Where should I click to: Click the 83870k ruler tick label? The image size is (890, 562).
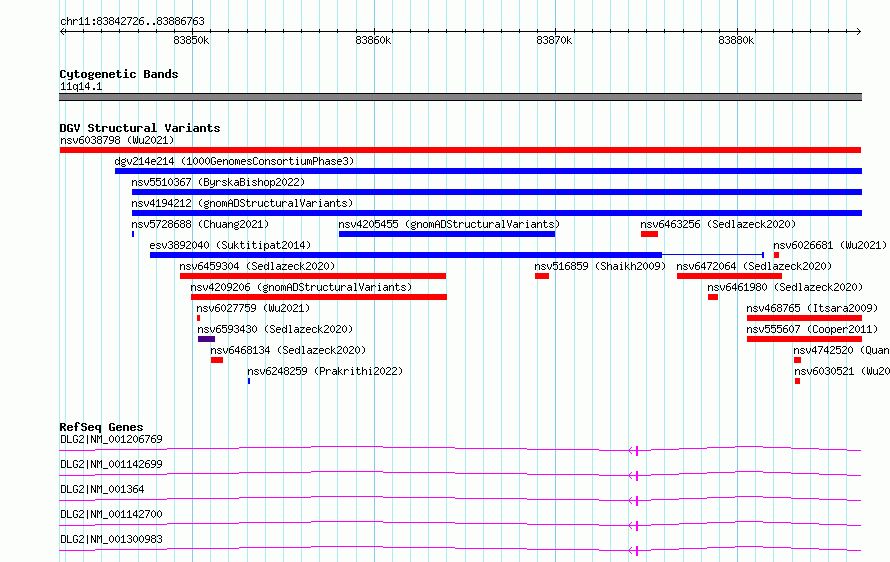555,40
